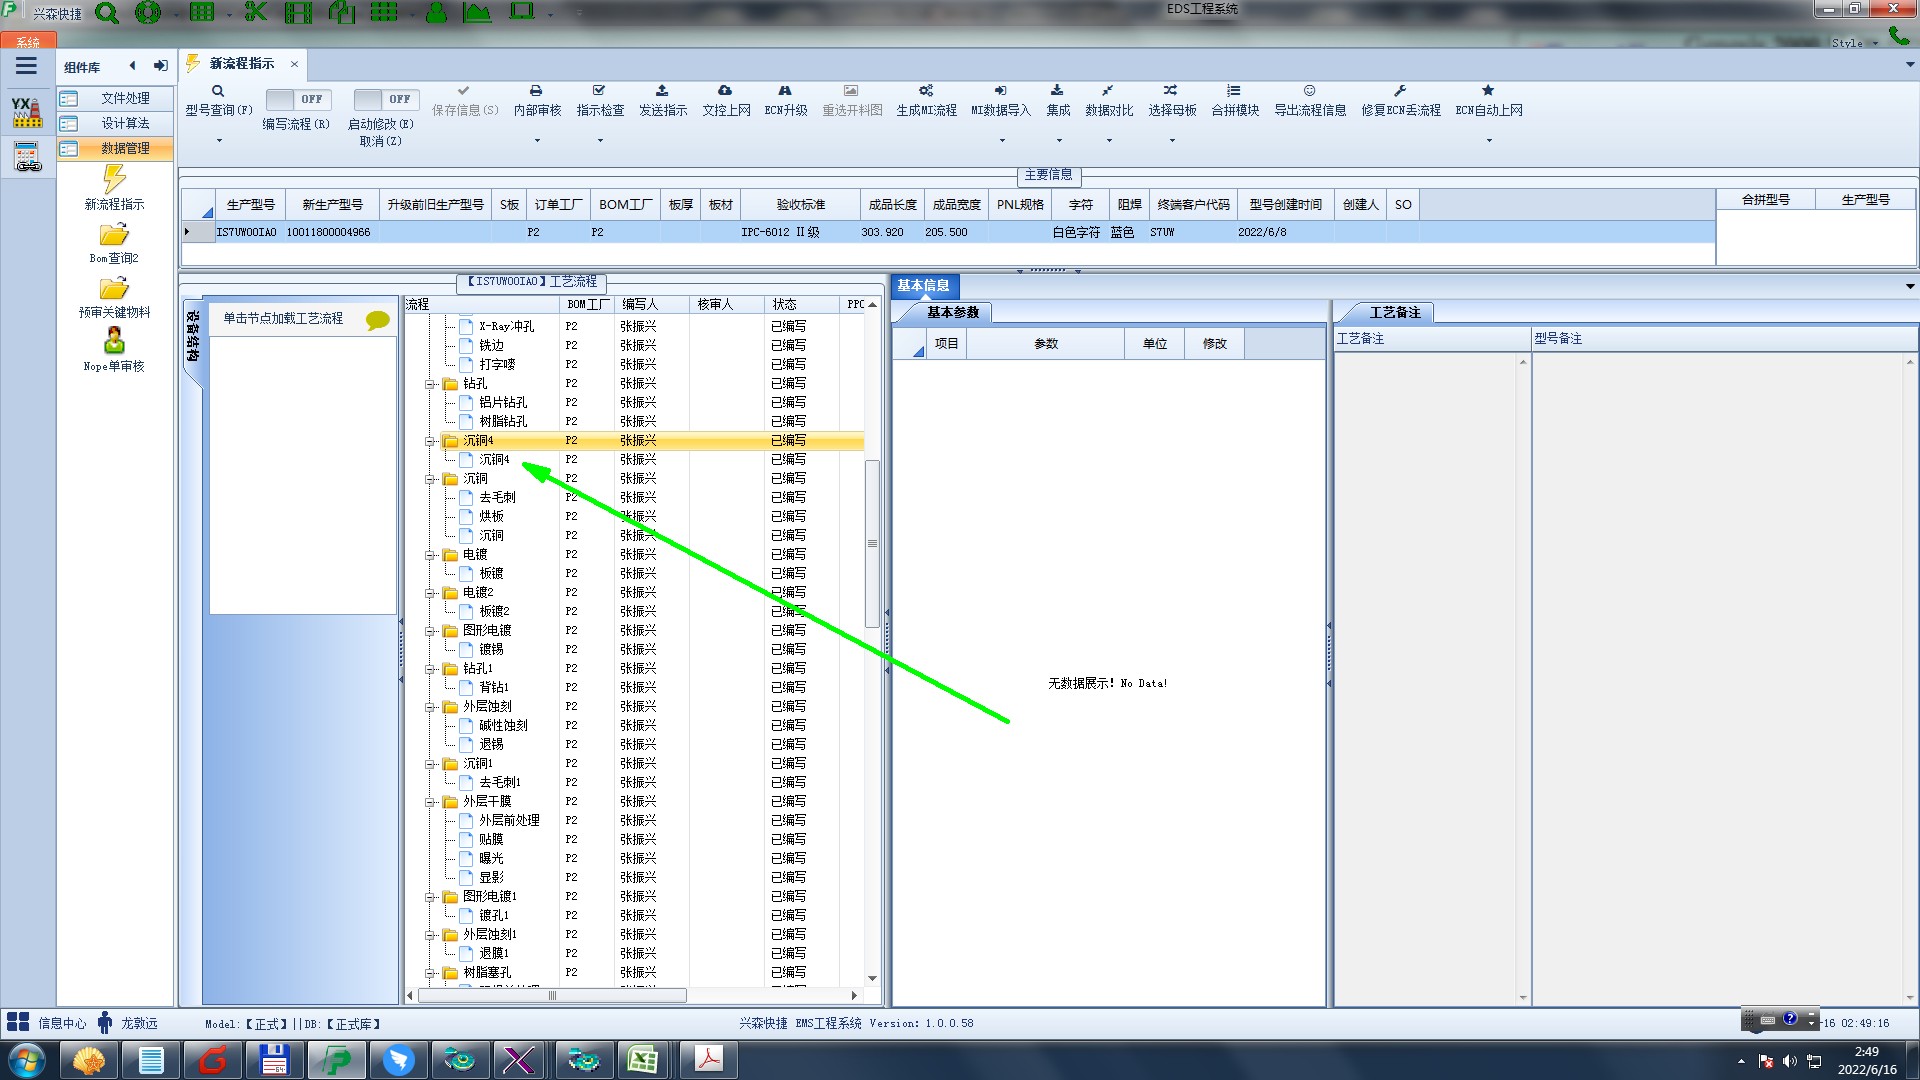Open the Windows Start button
Viewport: 1920px width, 1080px height.
pos(27,1060)
